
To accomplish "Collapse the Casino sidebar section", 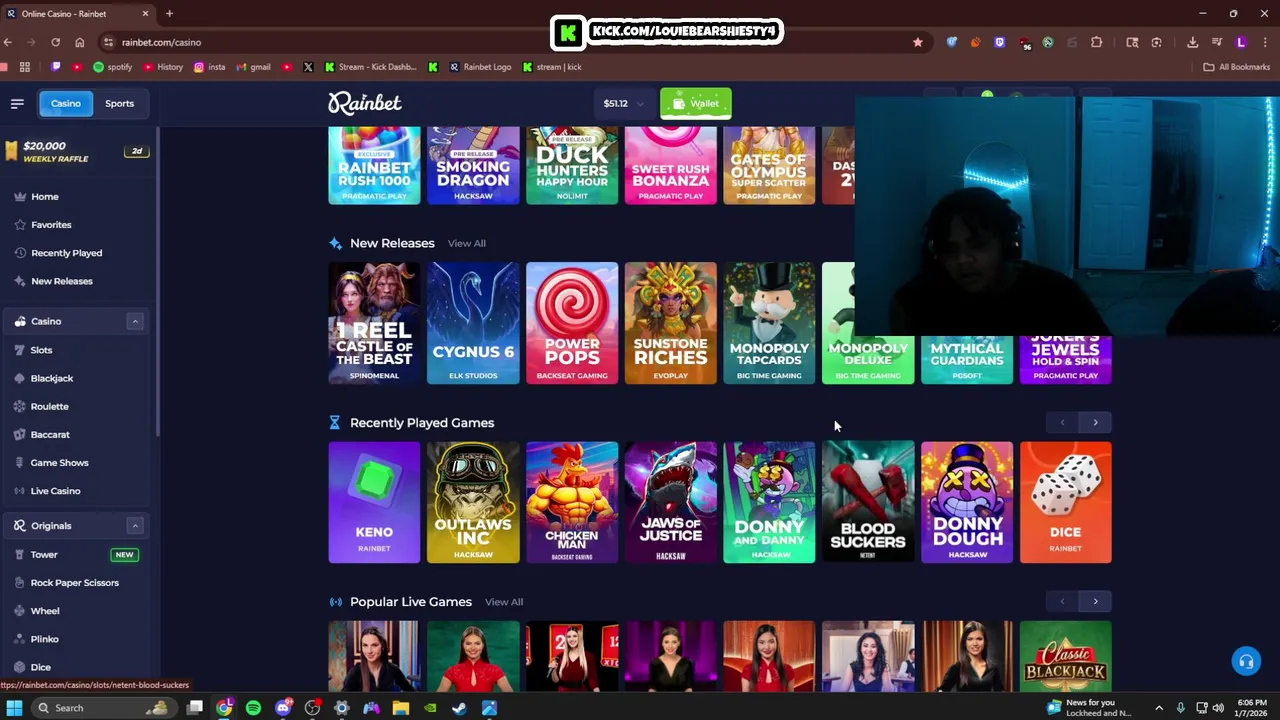I will tap(134, 321).
